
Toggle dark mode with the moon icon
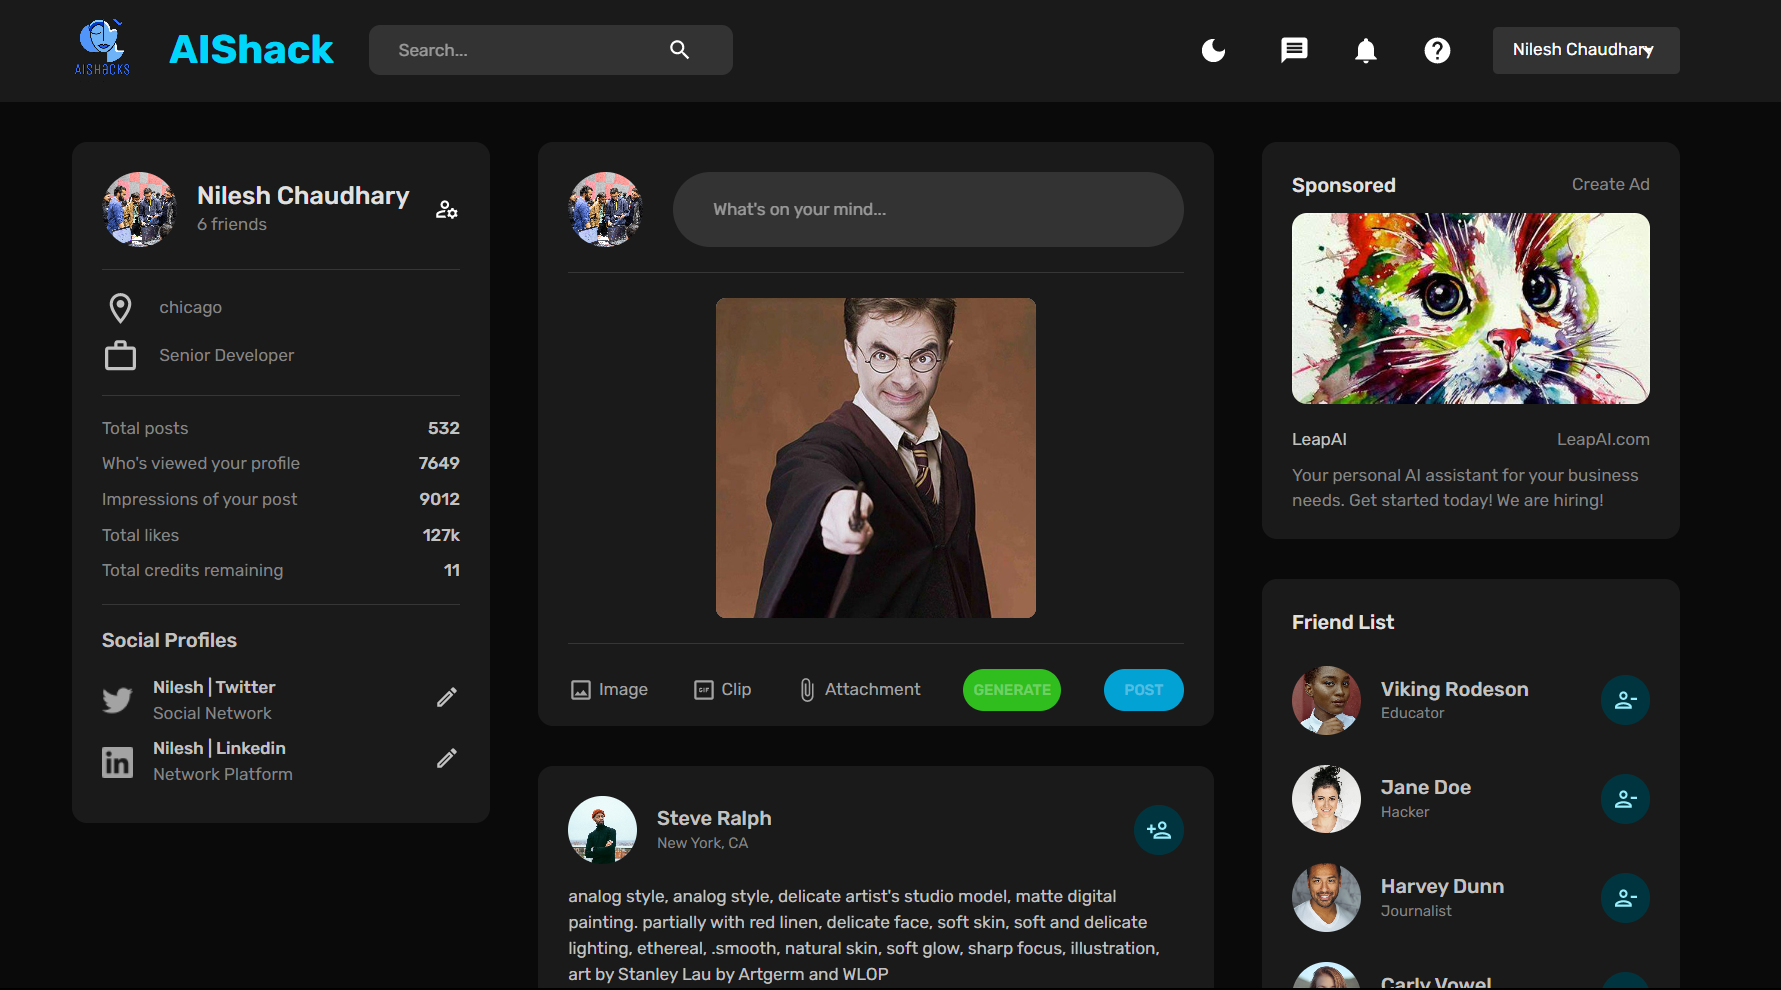pos(1213,50)
